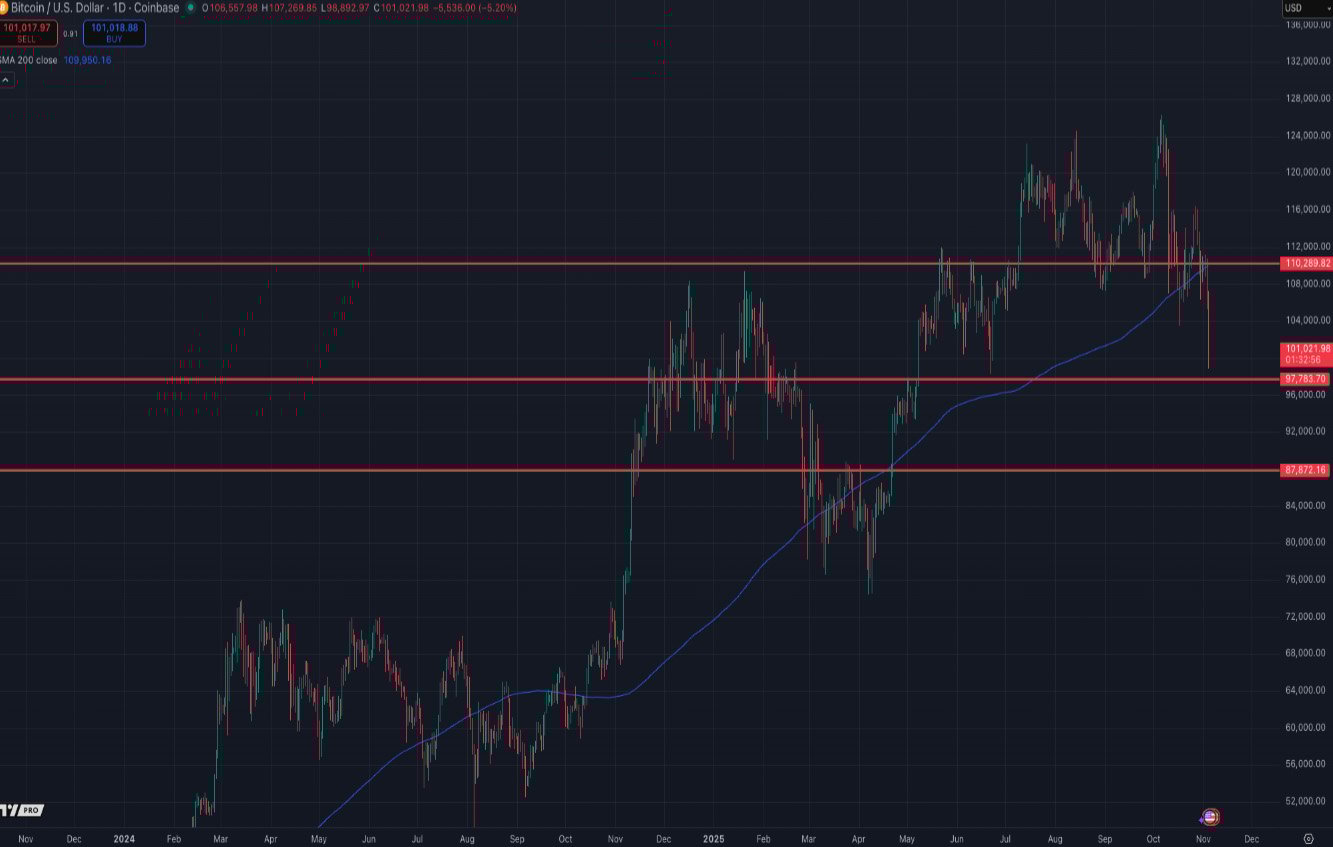
Task: Click the US flag economic event marker
Action: tap(1210, 817)
